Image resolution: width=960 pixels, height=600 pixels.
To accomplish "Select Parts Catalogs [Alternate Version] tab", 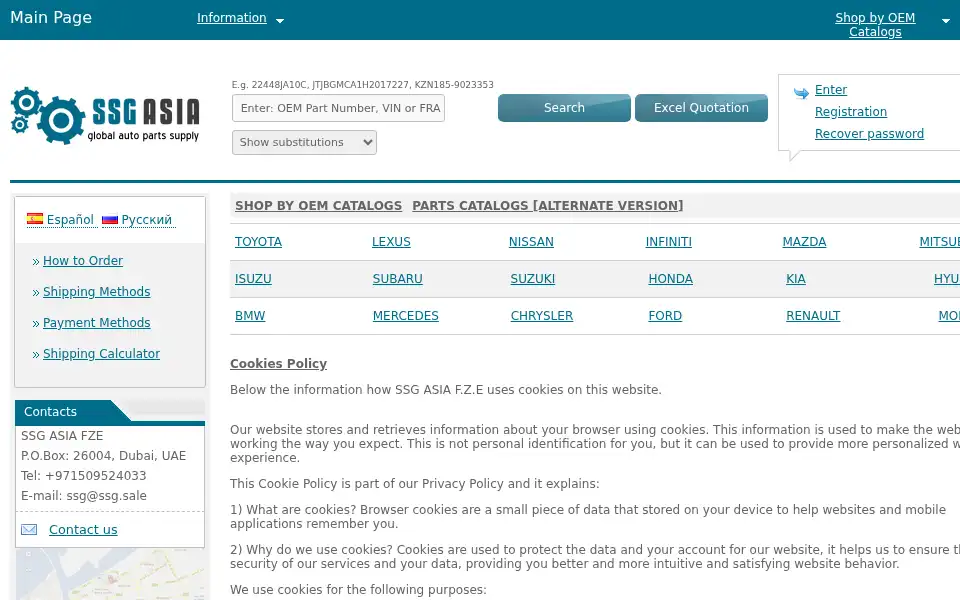I will [x=547, y=206].
